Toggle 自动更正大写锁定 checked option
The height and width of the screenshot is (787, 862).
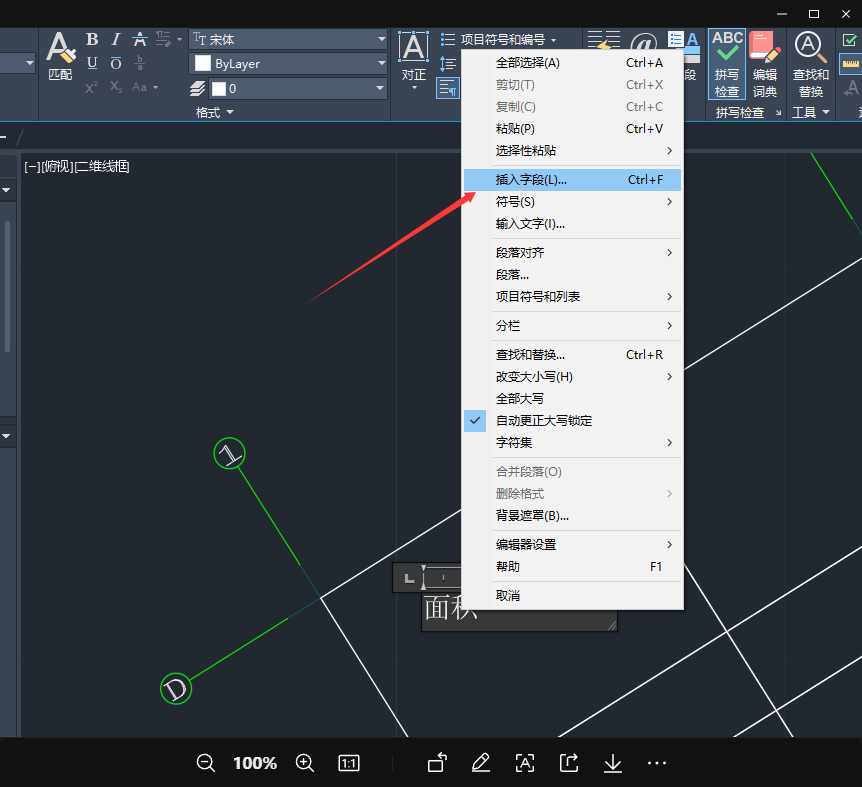[x=572, y=421]
